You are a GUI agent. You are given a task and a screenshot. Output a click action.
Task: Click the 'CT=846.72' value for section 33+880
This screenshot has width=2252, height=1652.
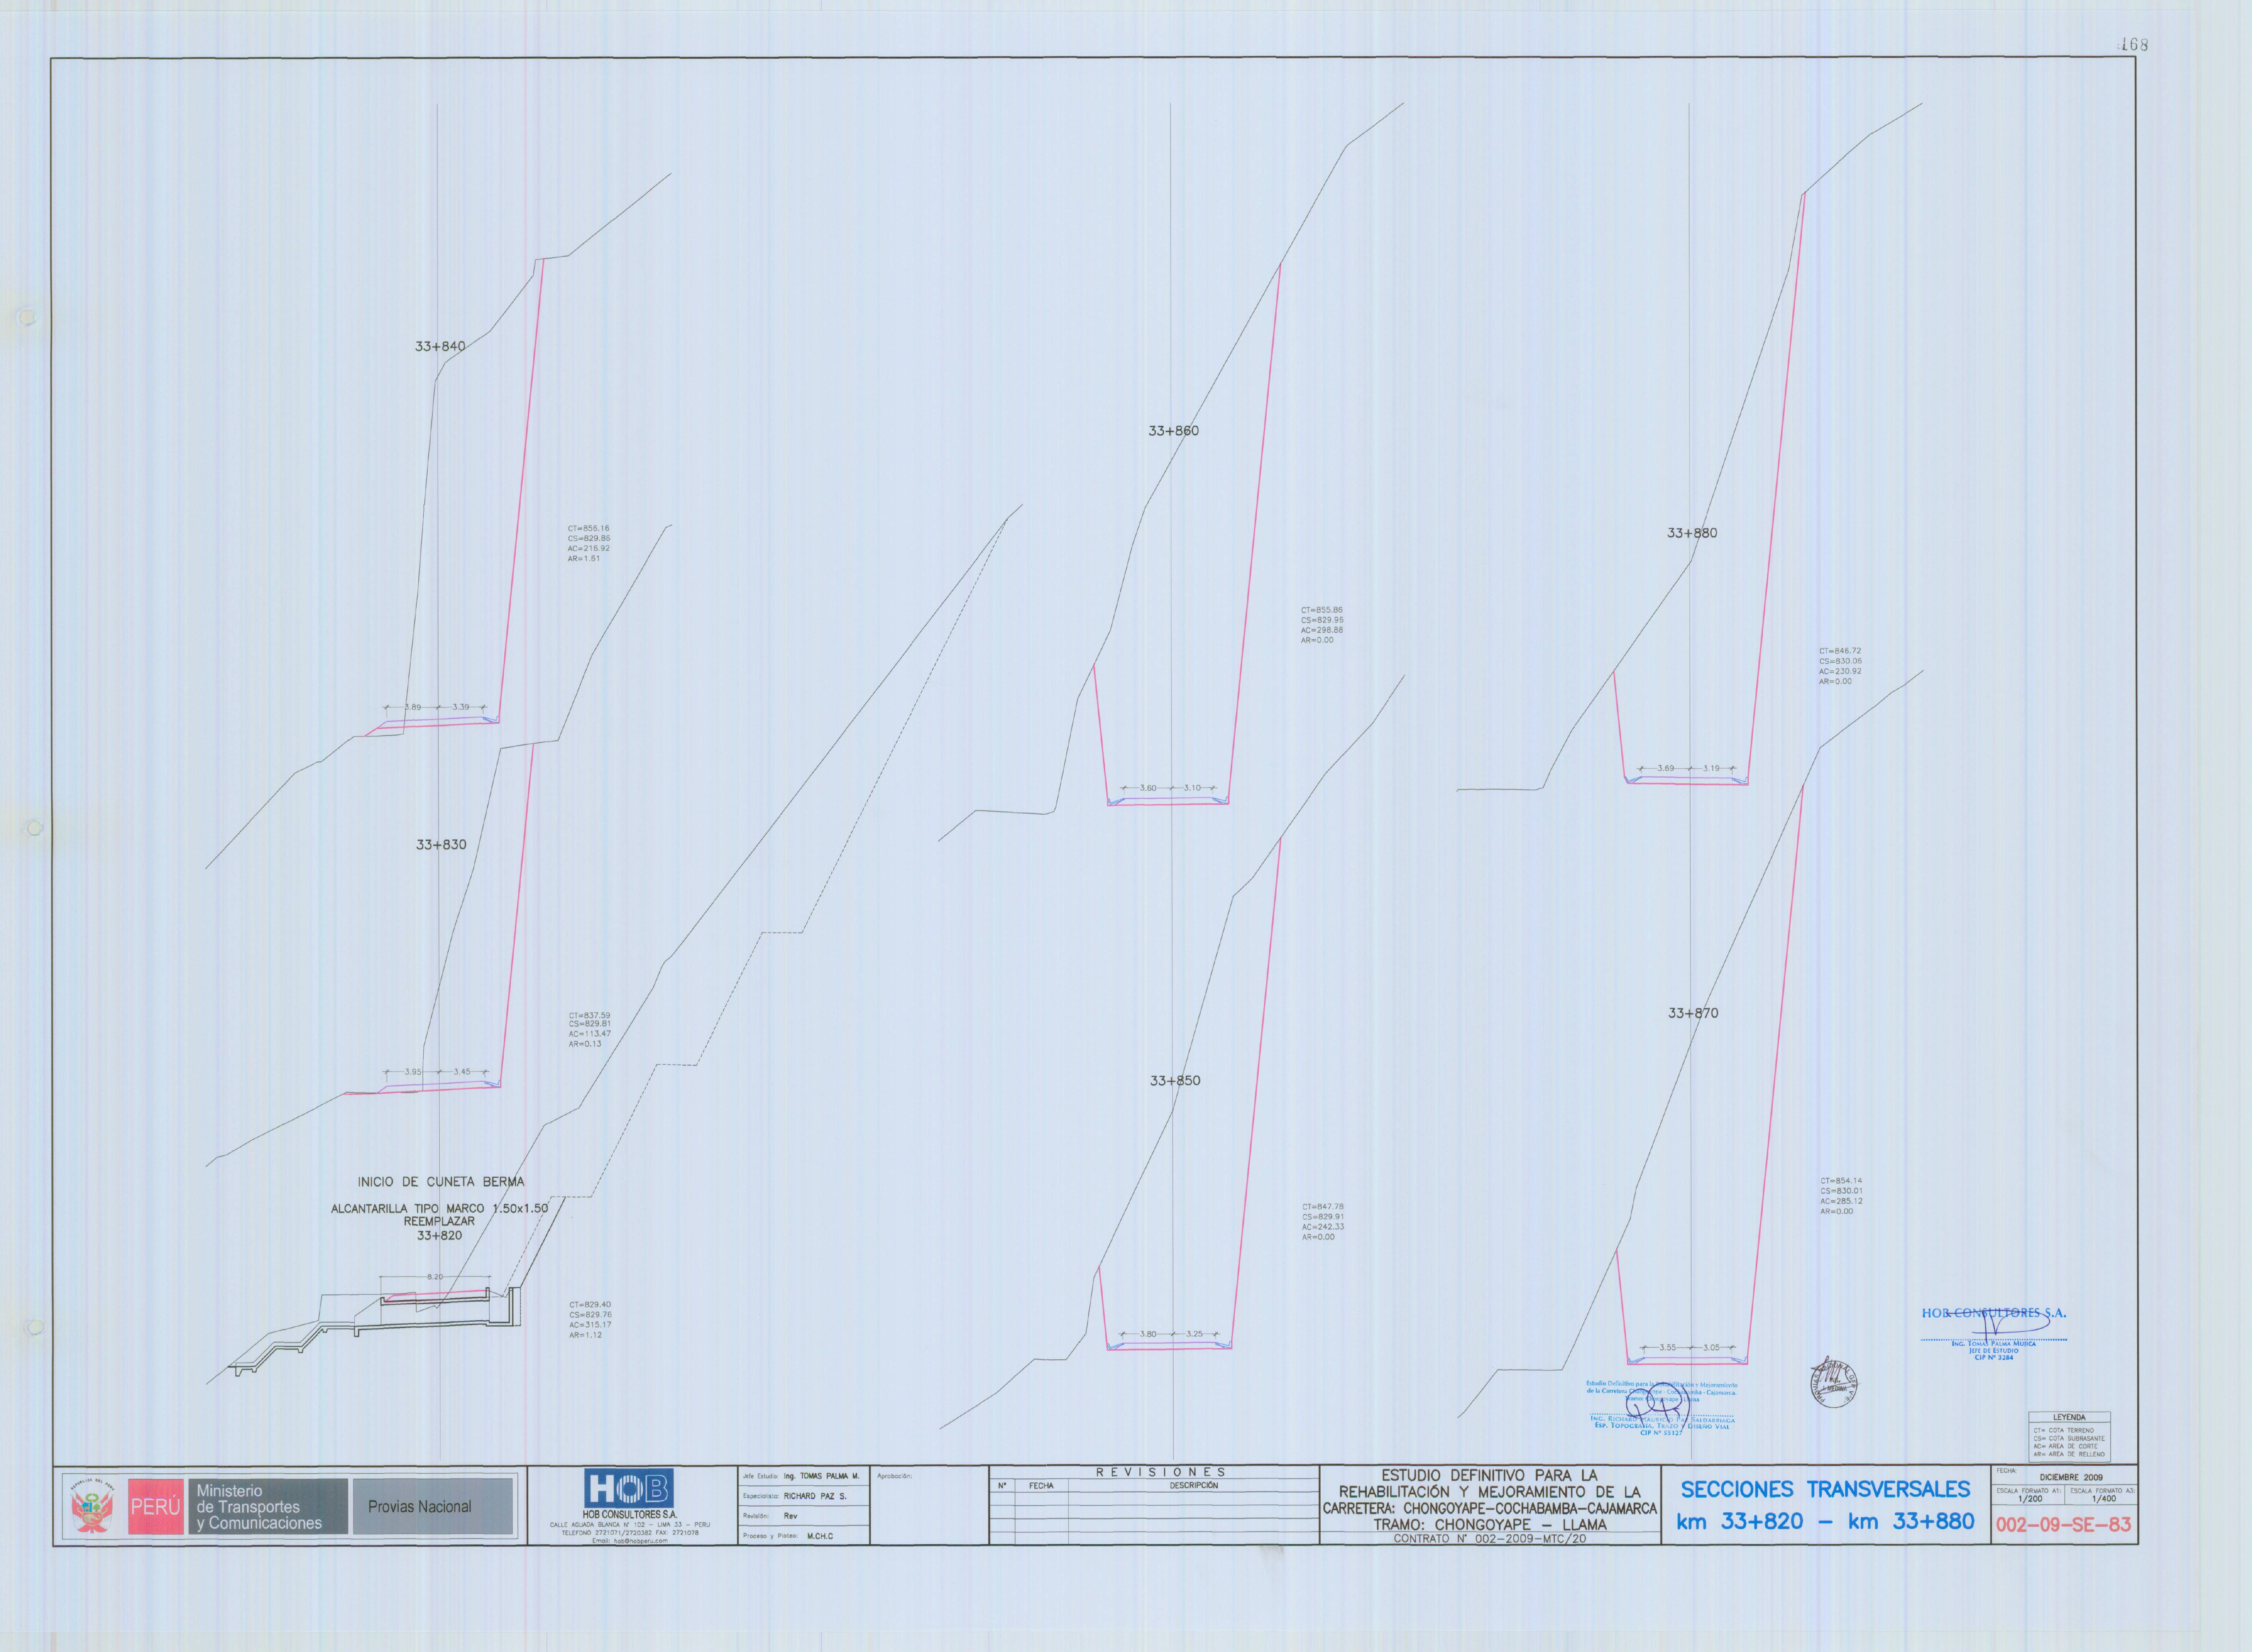pos(1840,651)
